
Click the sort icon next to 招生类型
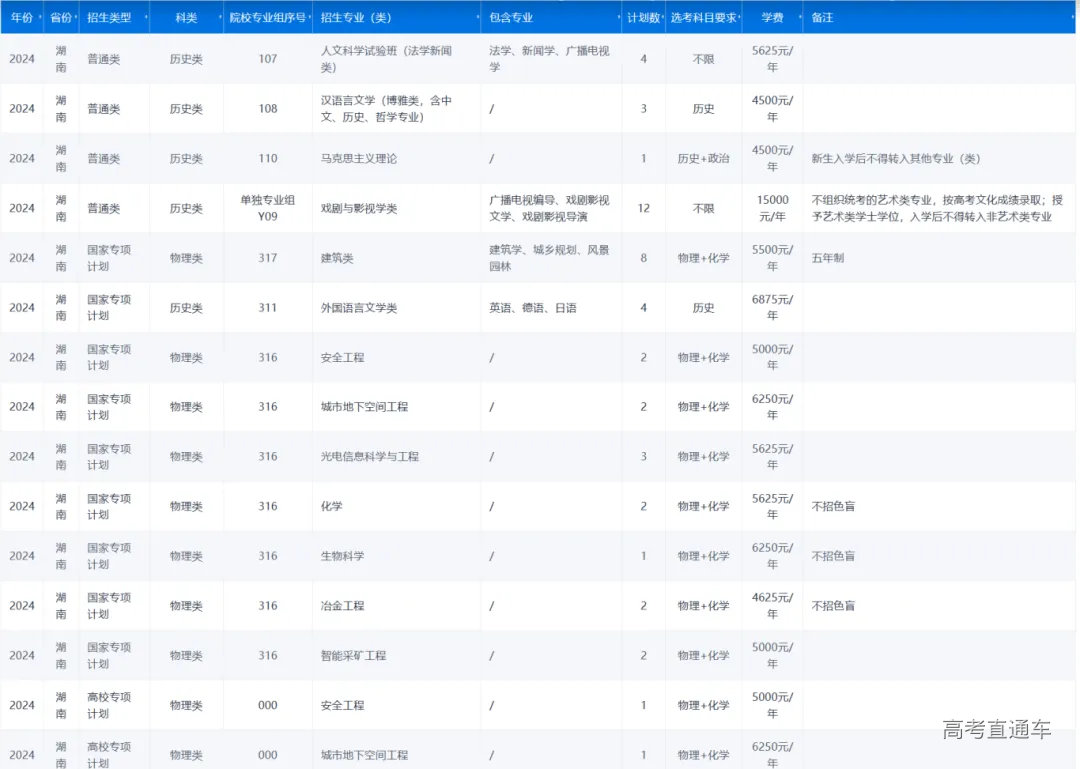[x=146, y=17]
